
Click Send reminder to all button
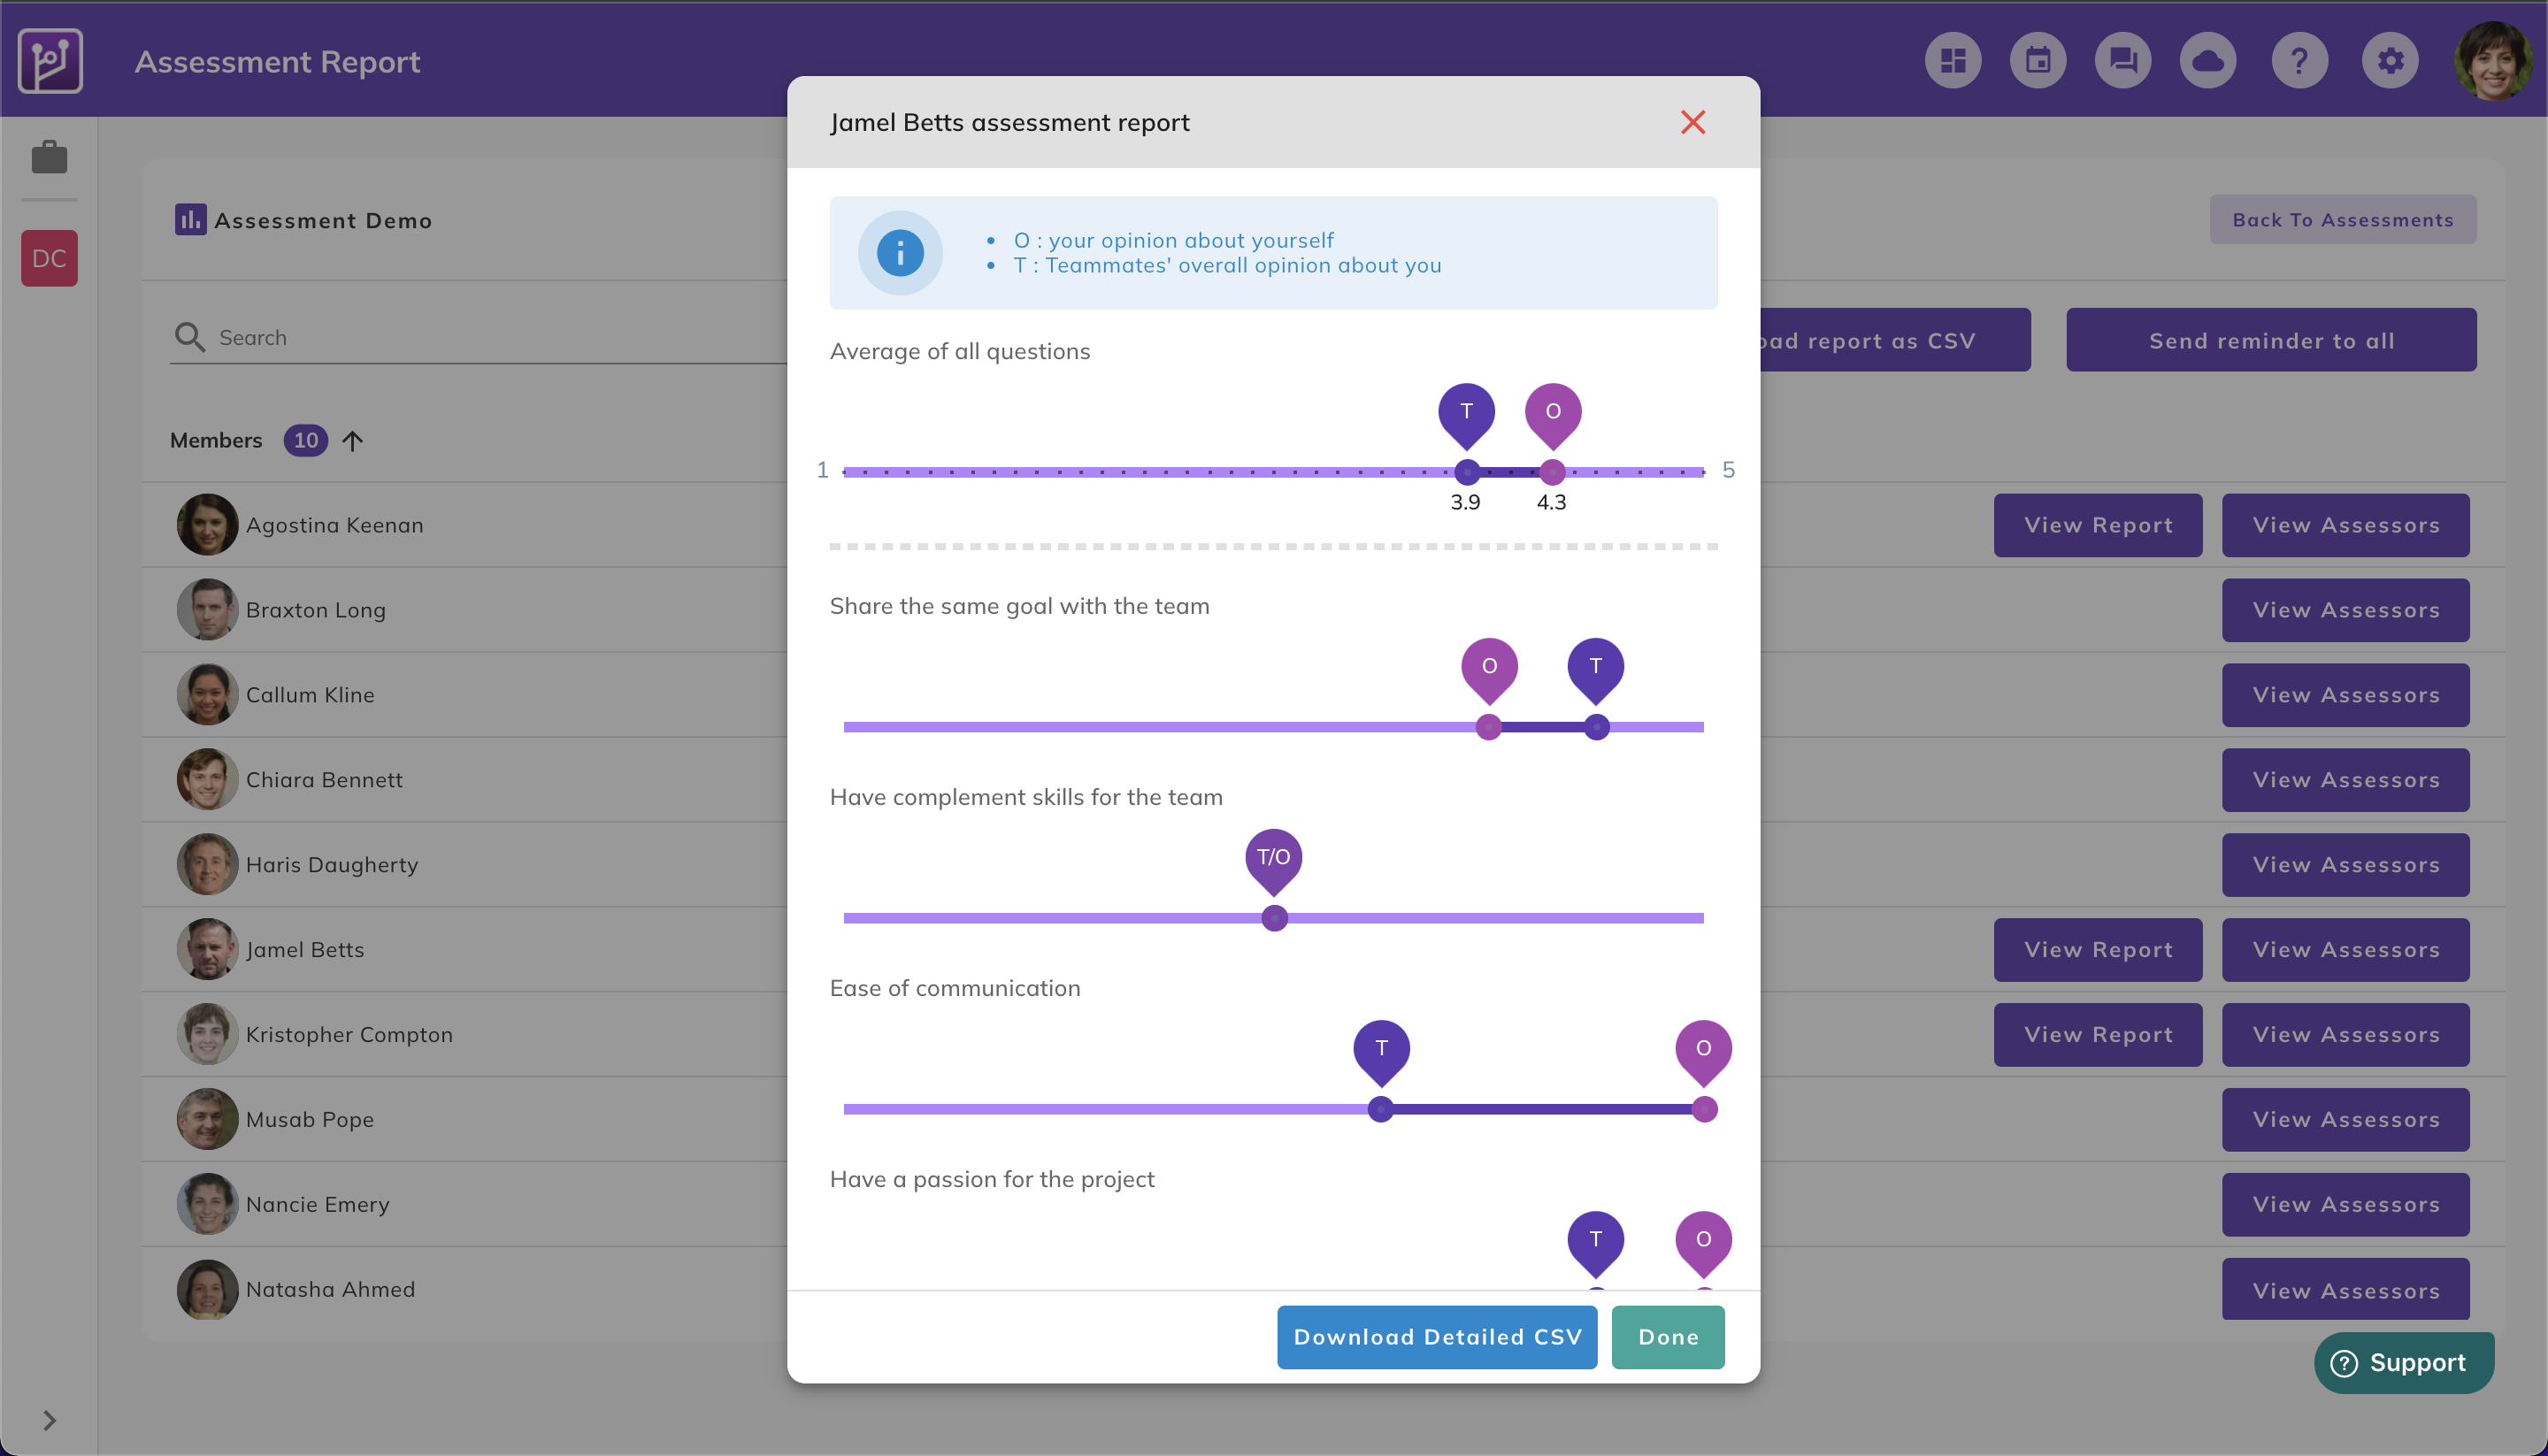[2271, 340]
